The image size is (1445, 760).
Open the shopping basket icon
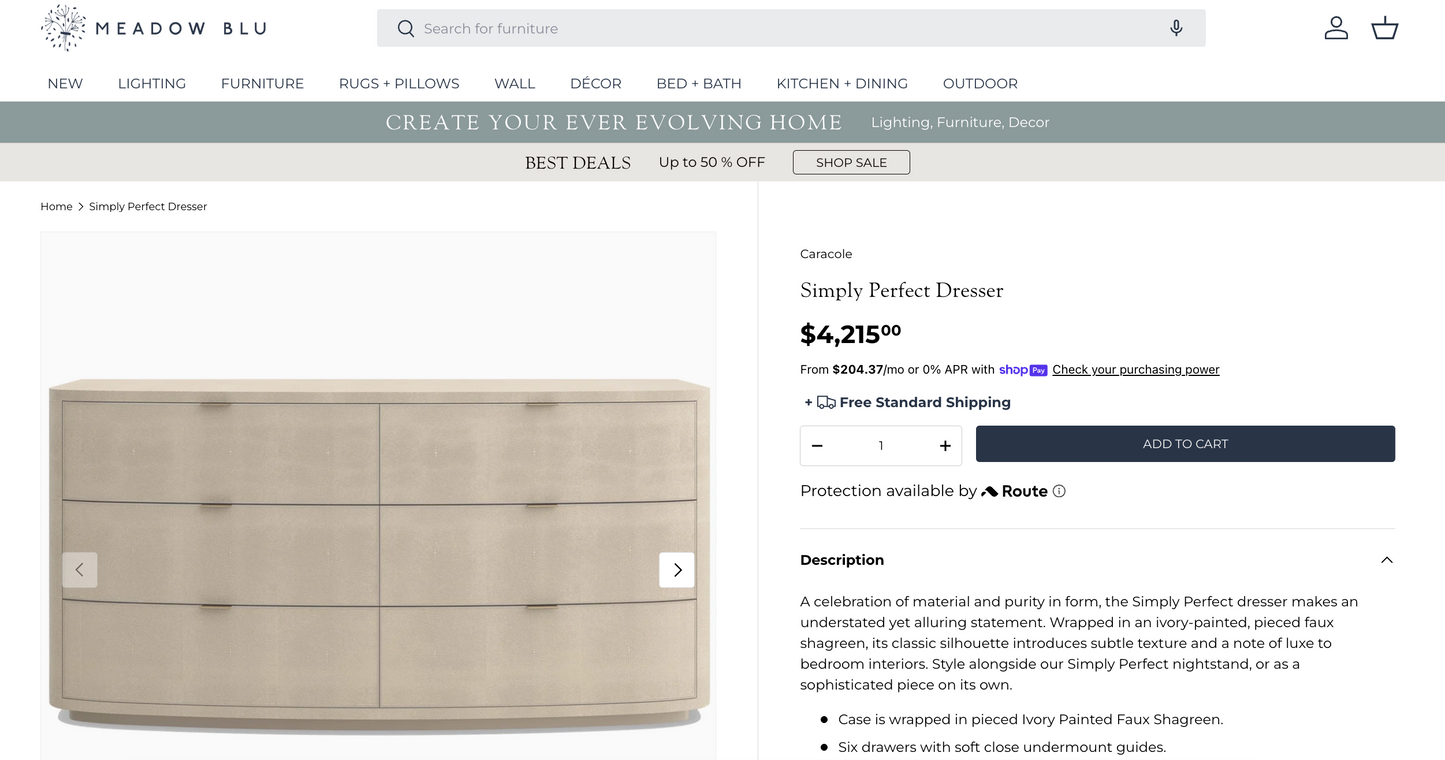1384,28
